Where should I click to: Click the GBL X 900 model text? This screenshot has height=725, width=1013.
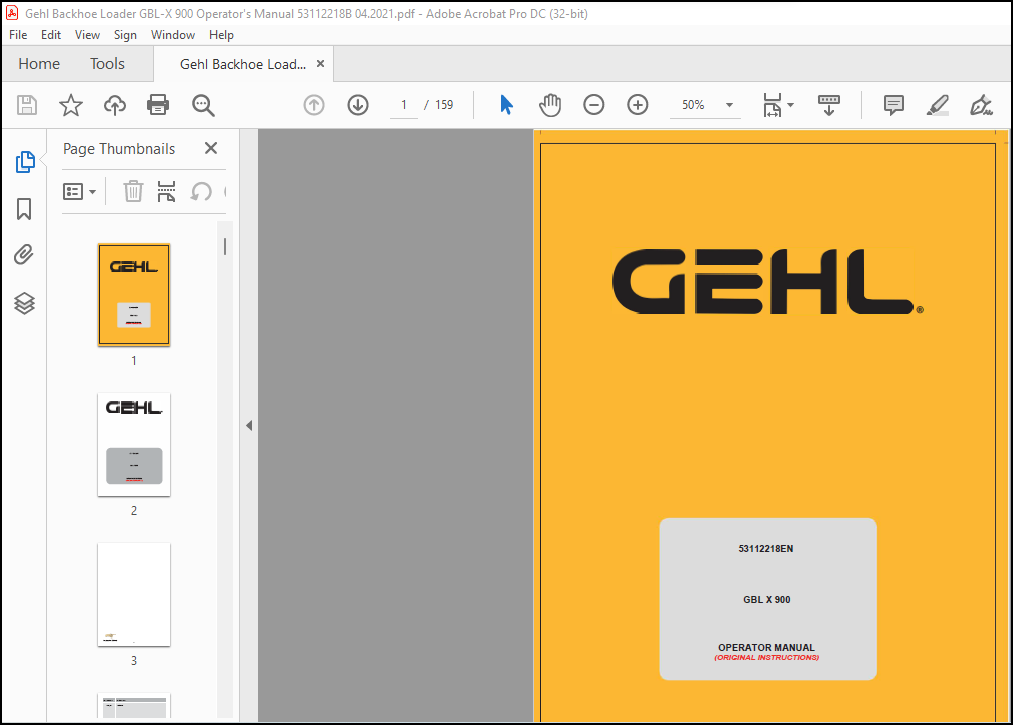(766, 600)
